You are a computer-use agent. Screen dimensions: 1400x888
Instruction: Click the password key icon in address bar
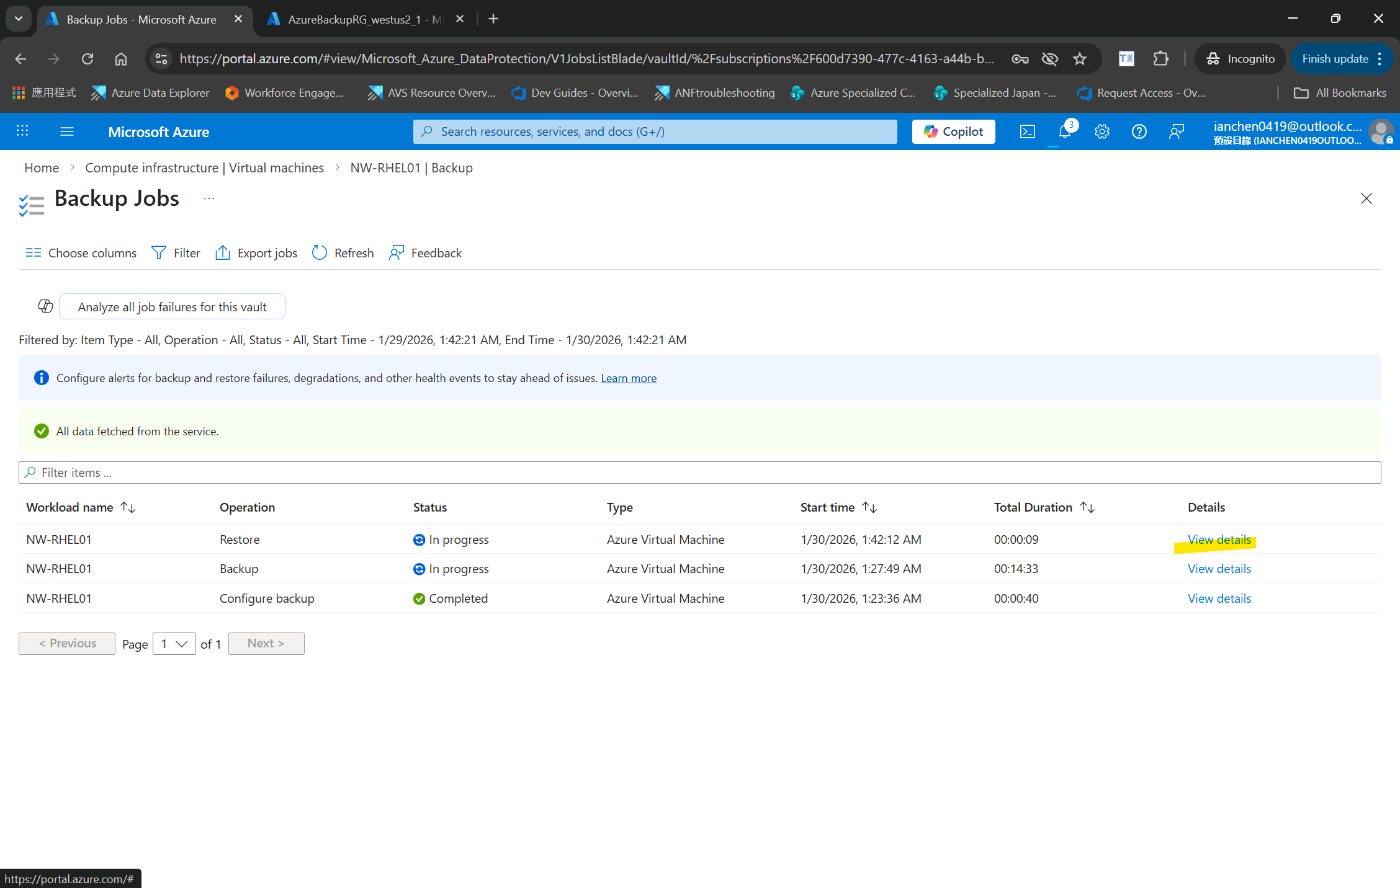[x=1019, y=59]
